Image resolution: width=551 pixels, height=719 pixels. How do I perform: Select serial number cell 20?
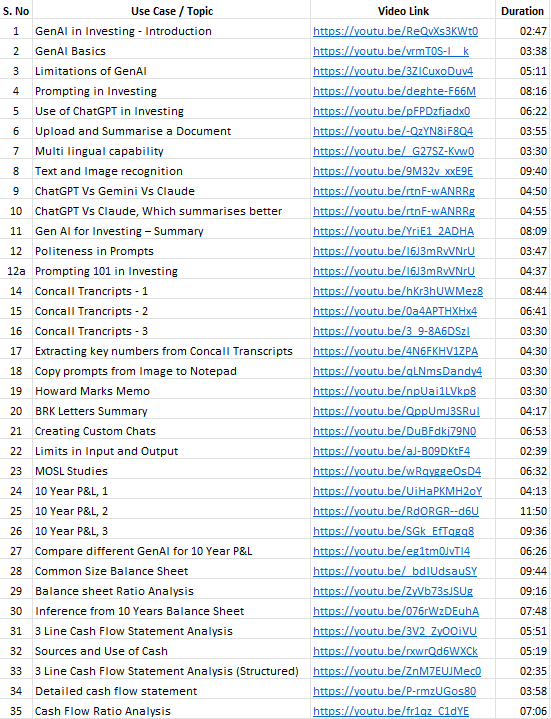click(x=16, y=411)
